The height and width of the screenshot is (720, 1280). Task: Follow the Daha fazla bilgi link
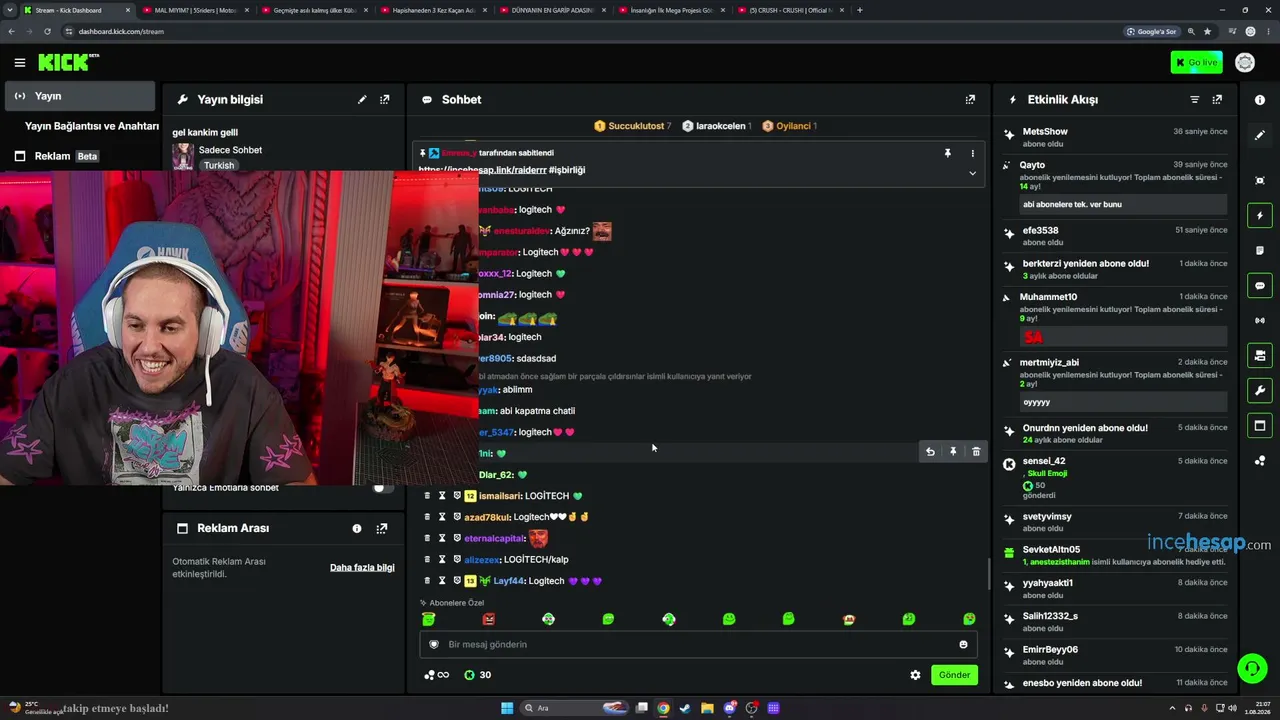[x=362, y=568]
